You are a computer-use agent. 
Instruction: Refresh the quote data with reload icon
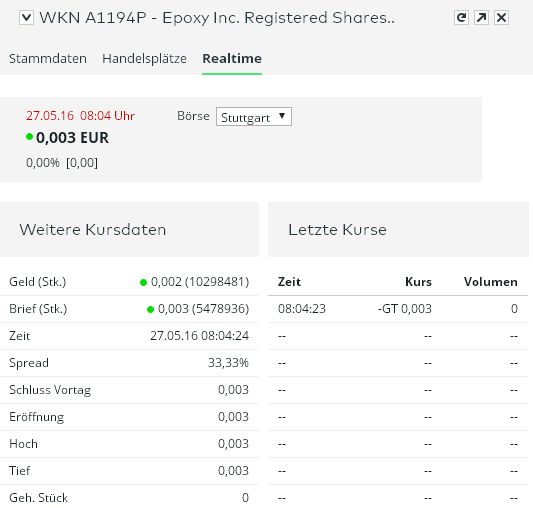click(461, 18)
